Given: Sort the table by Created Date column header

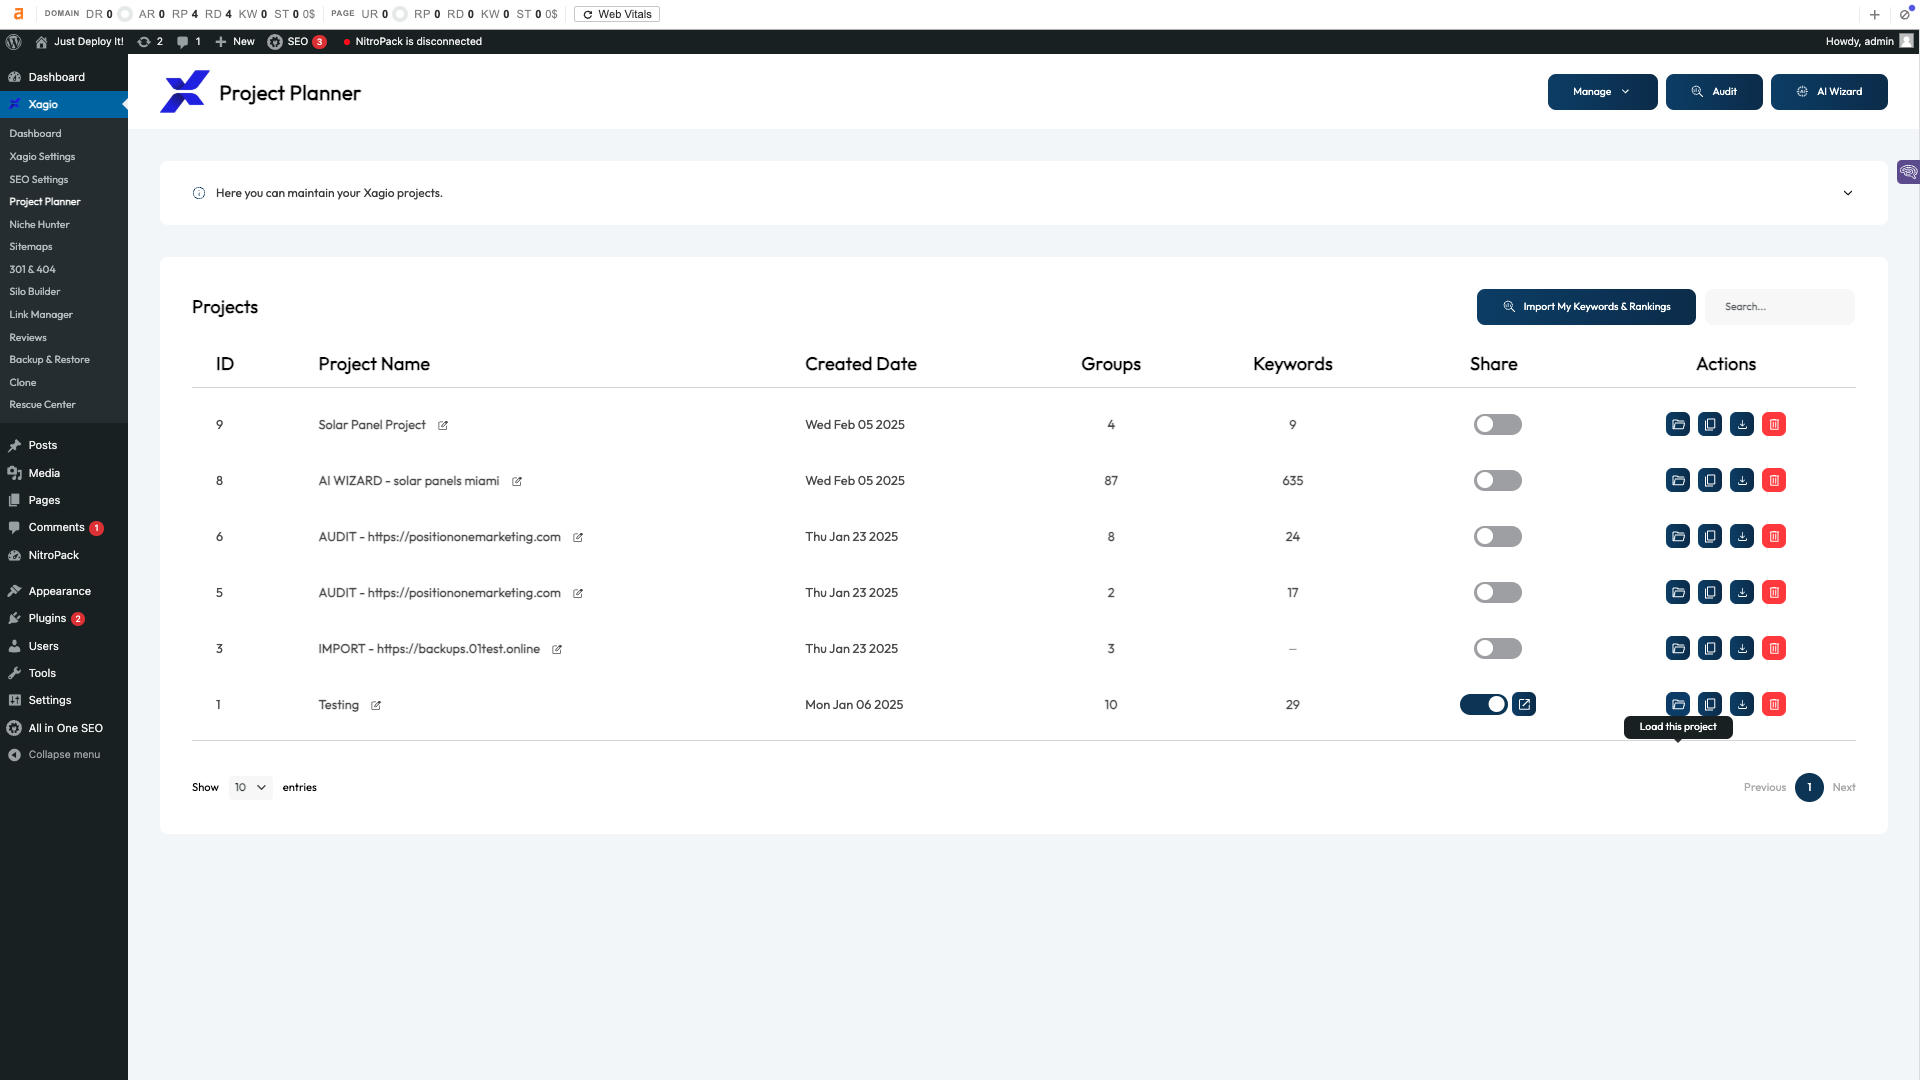Looking at the screenshot, I should (861, 365).
